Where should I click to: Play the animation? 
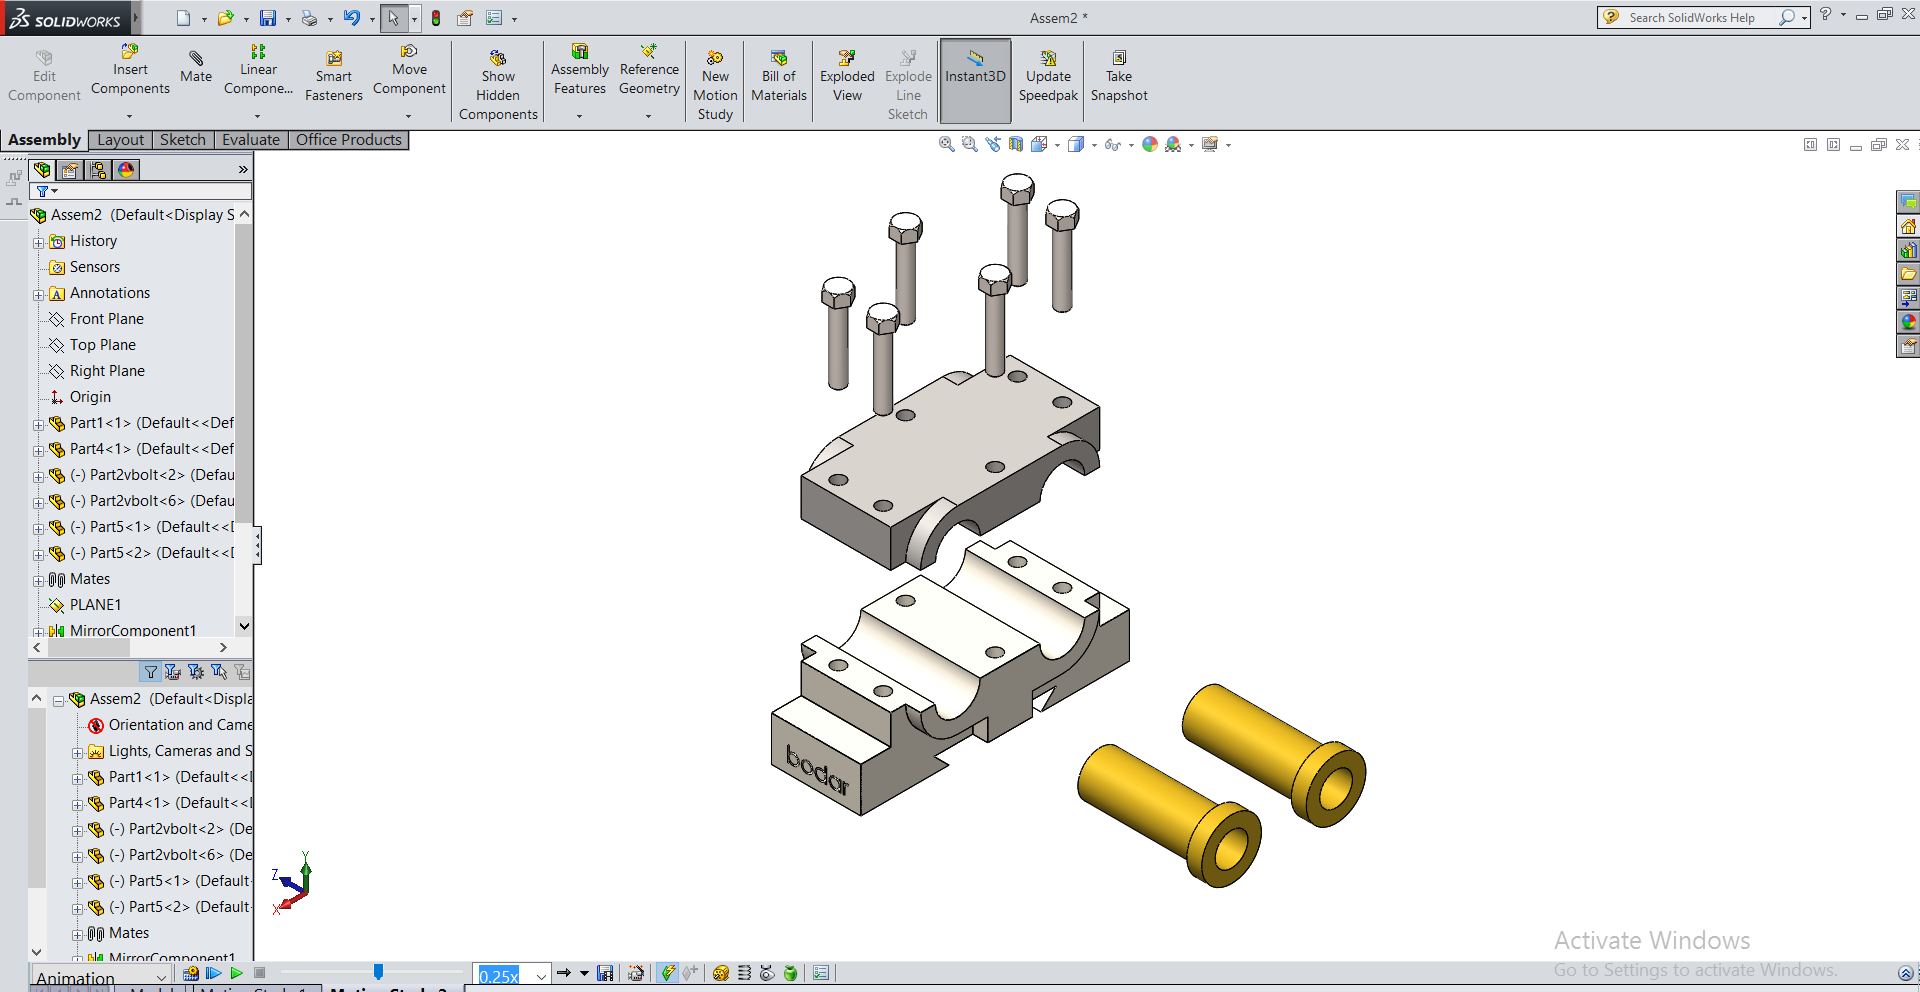(236, 973)
